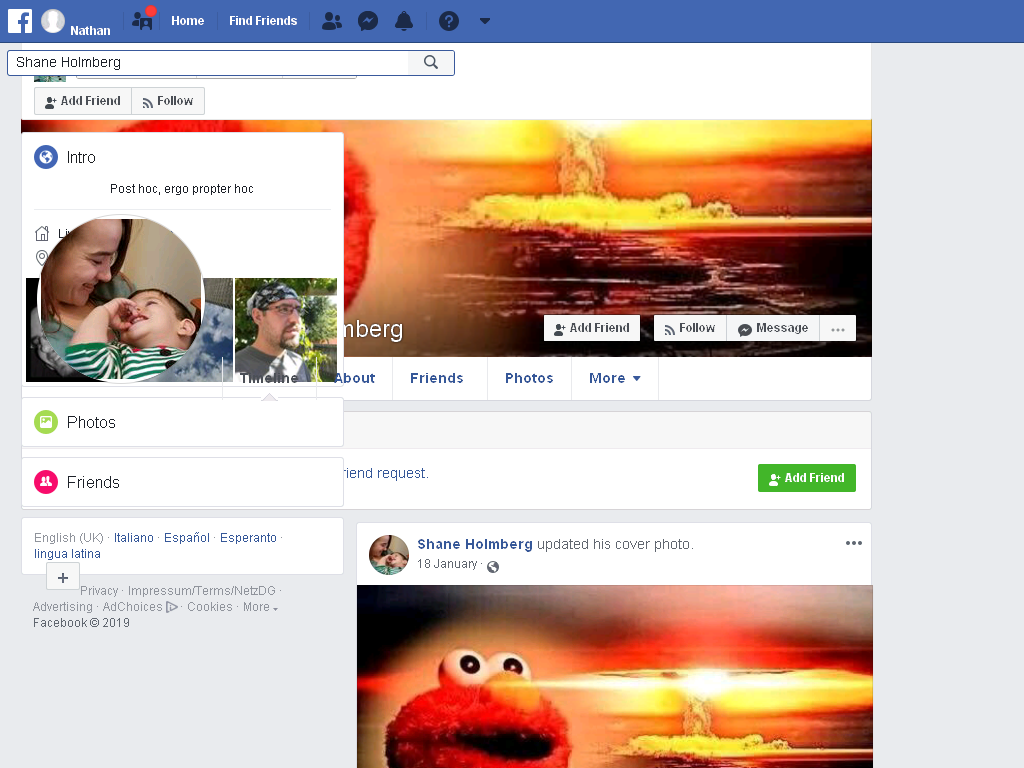Image resolution: width=1024 pixels, height=768 pixels.
Task: Expand the More dropdown tab
Action: (615, 378)
